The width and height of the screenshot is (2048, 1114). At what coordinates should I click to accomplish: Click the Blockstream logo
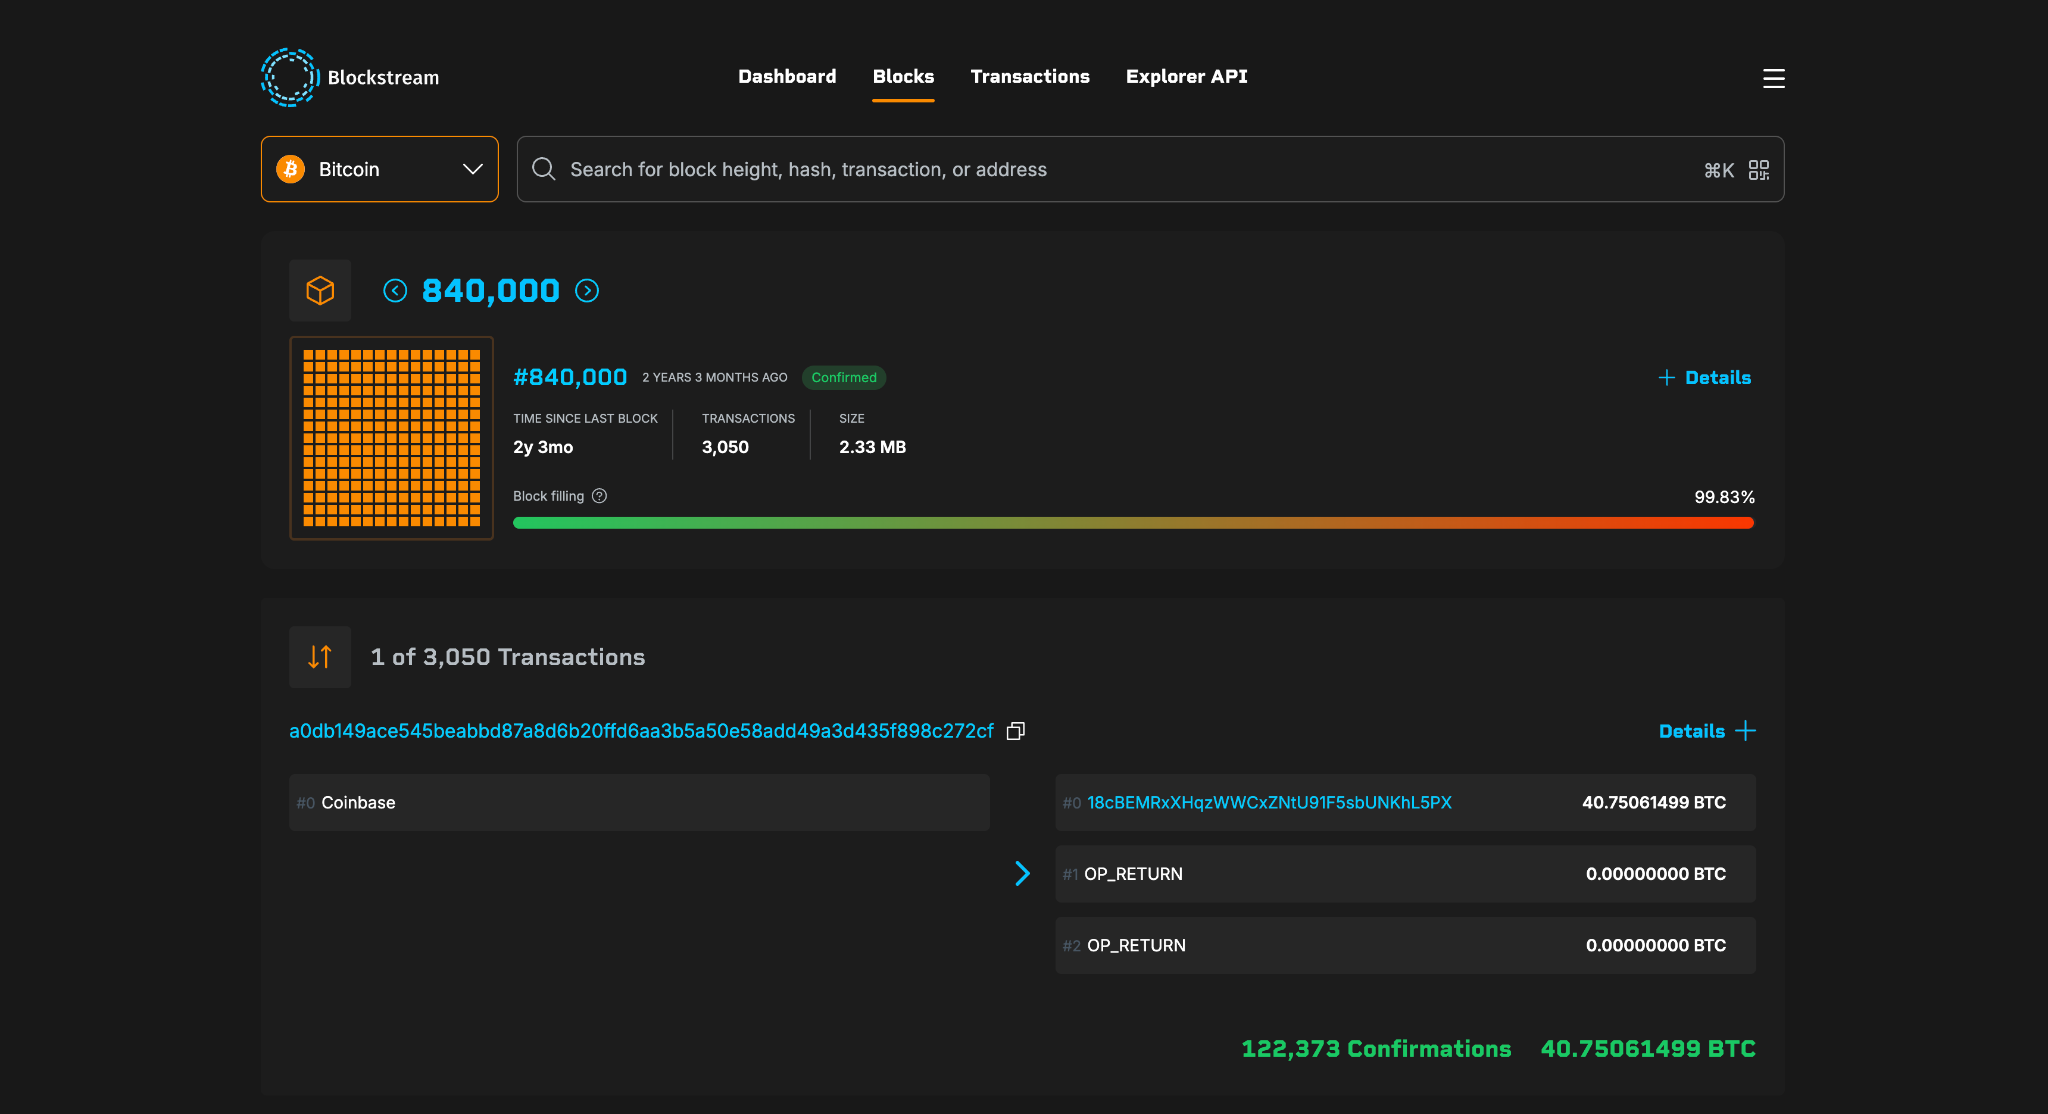(x=350, y=77)
